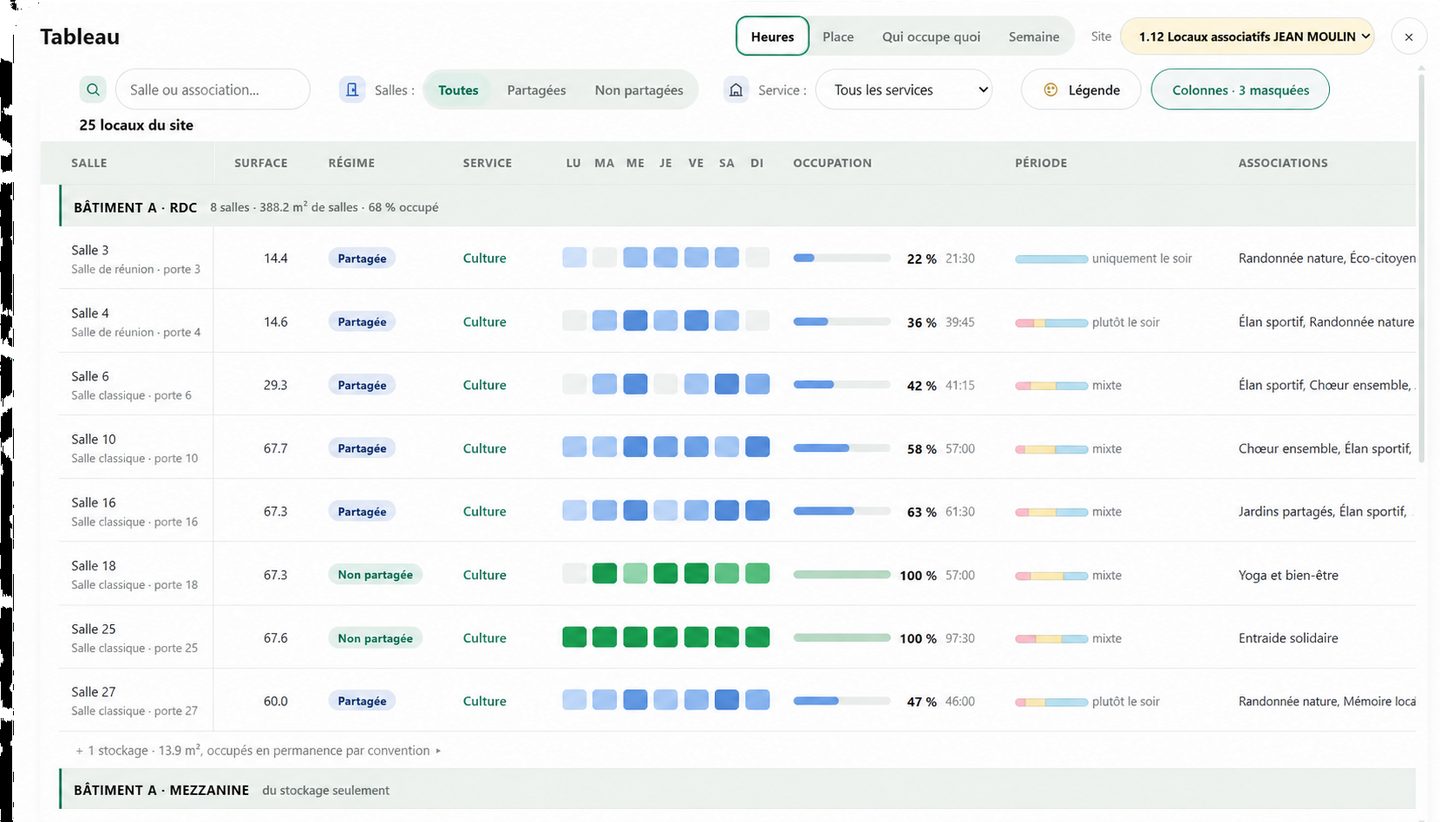
Task: Close the Tableau panel with X
Action: pyautogui.click(x=1408, y=37)
